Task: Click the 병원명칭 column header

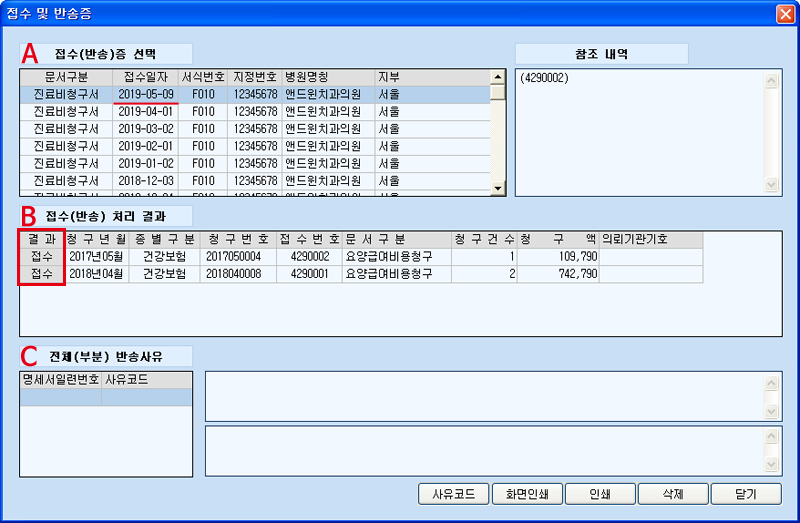Action: tap(307, 77)
